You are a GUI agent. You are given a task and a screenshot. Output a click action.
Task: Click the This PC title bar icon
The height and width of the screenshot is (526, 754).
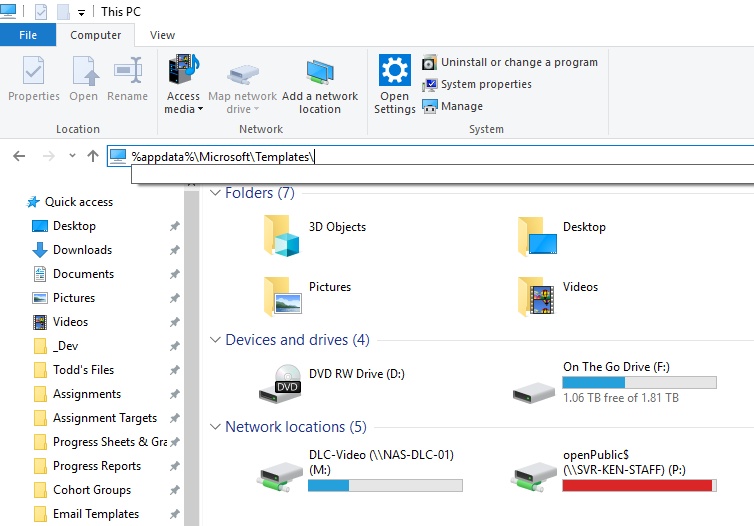pos(8,12)
